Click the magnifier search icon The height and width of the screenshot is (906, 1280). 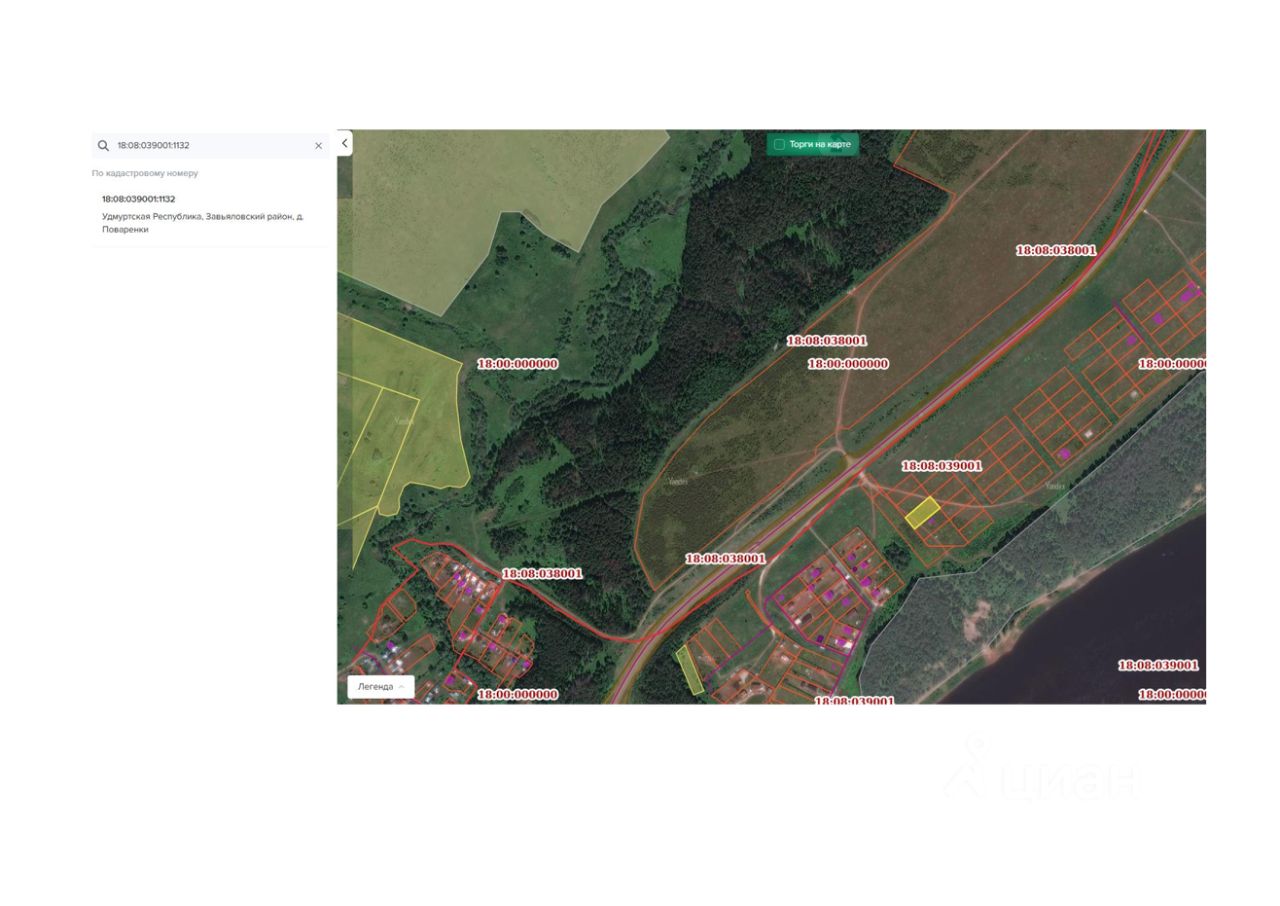pyautogui.click(x=103, y=146)
